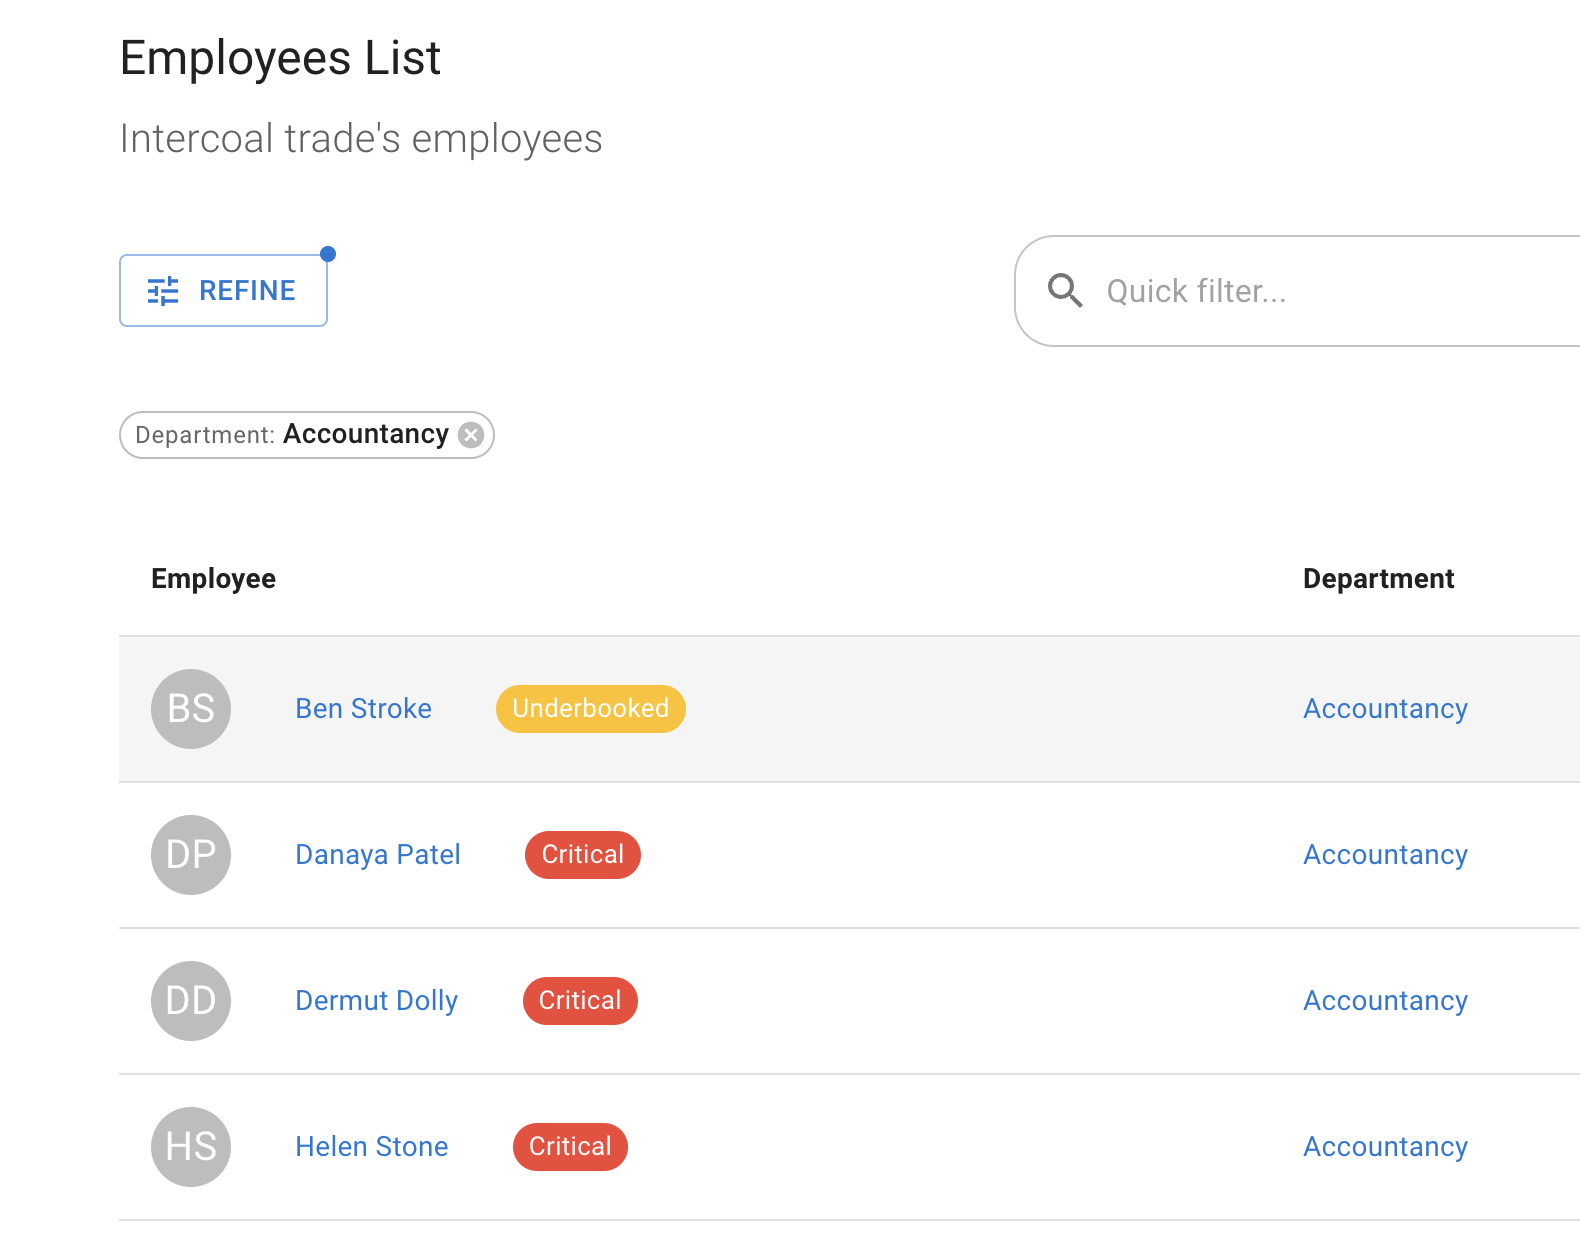The image size is (1580, 1244).
Task: Click the Critical badge for Dermut Dolly
Action: (580, 1001)
